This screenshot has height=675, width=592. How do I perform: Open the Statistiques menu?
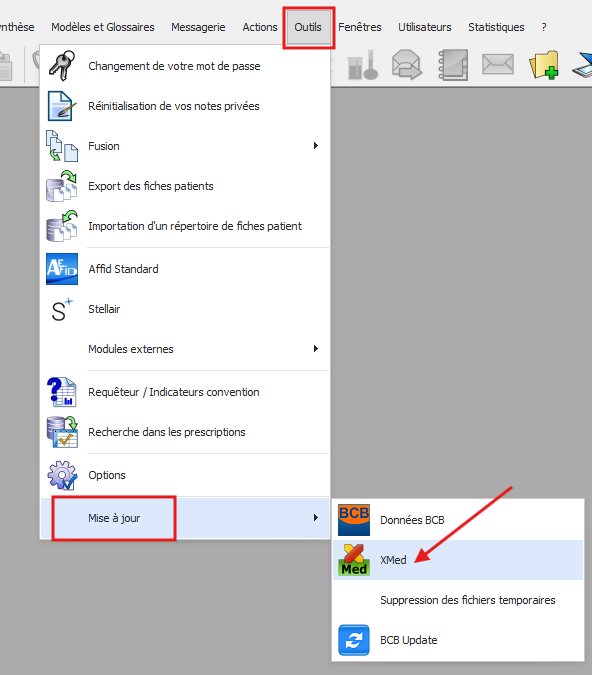tap(496, 27)
